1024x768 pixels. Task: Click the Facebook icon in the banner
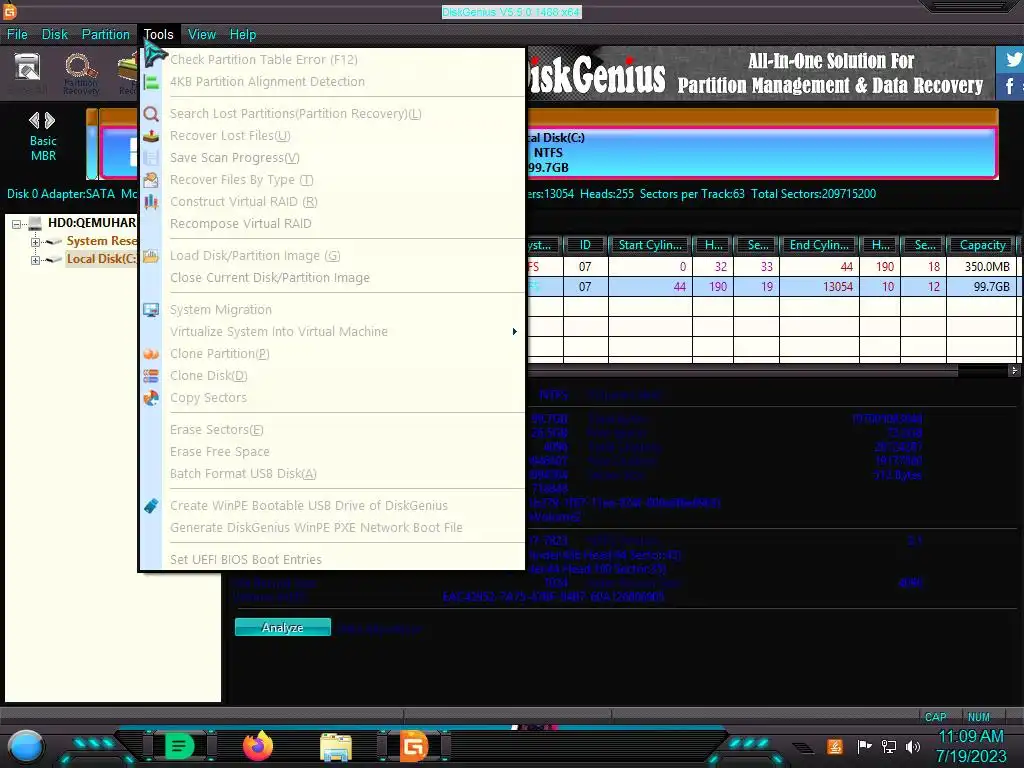click(x=1011, y=86)
